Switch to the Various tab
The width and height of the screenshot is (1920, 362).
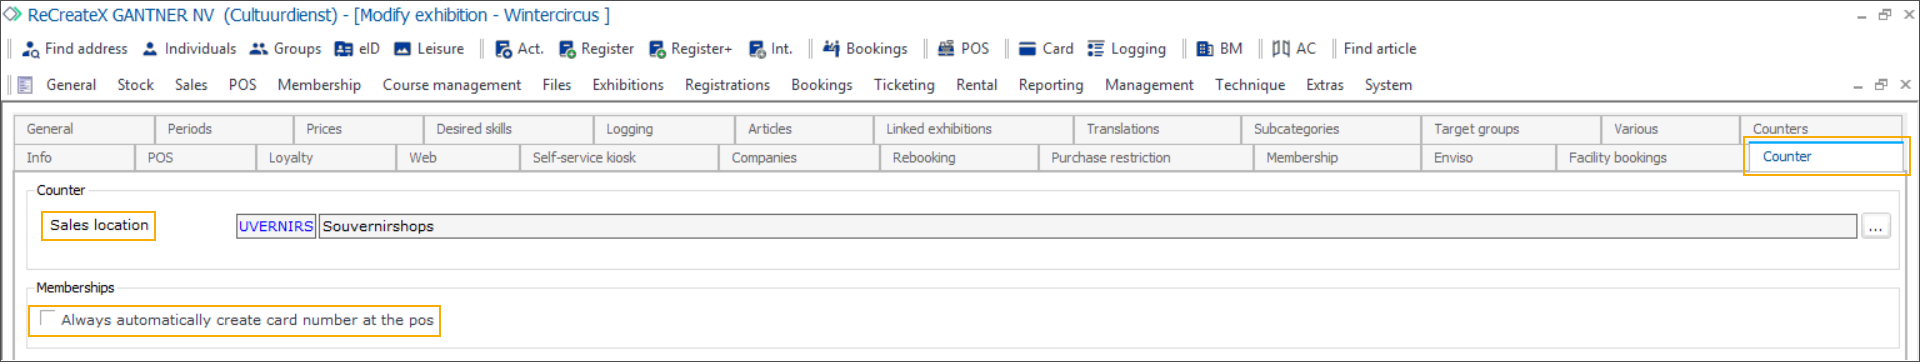1671,129
